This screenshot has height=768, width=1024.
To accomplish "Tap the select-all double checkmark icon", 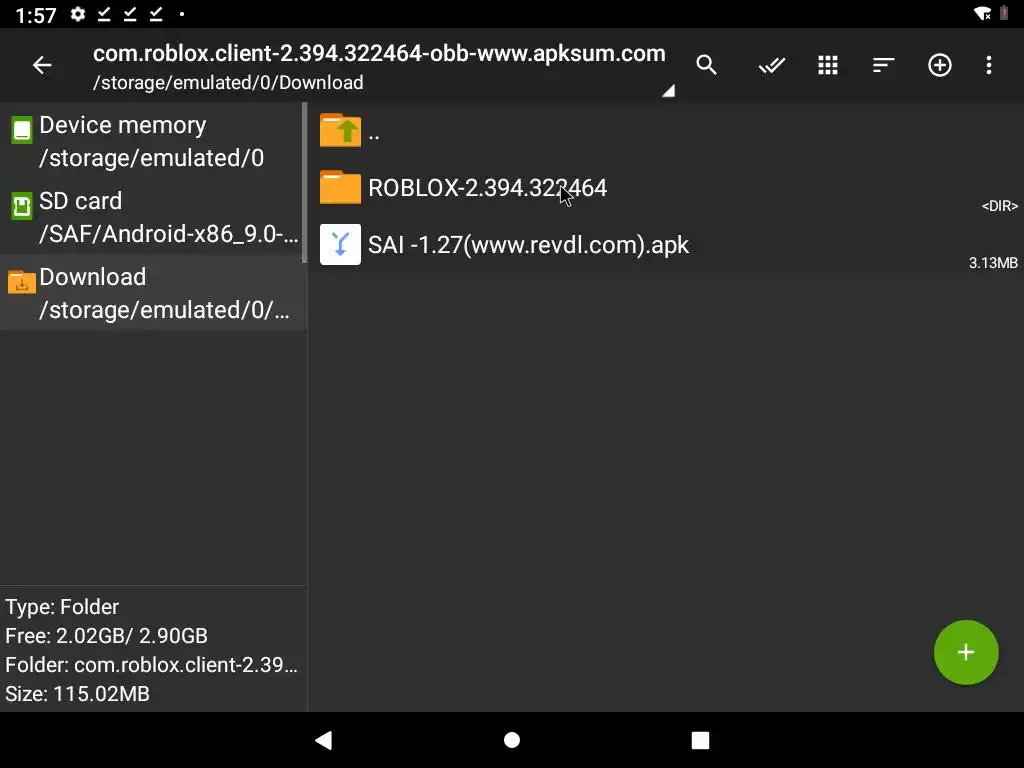I will point(771,65).
